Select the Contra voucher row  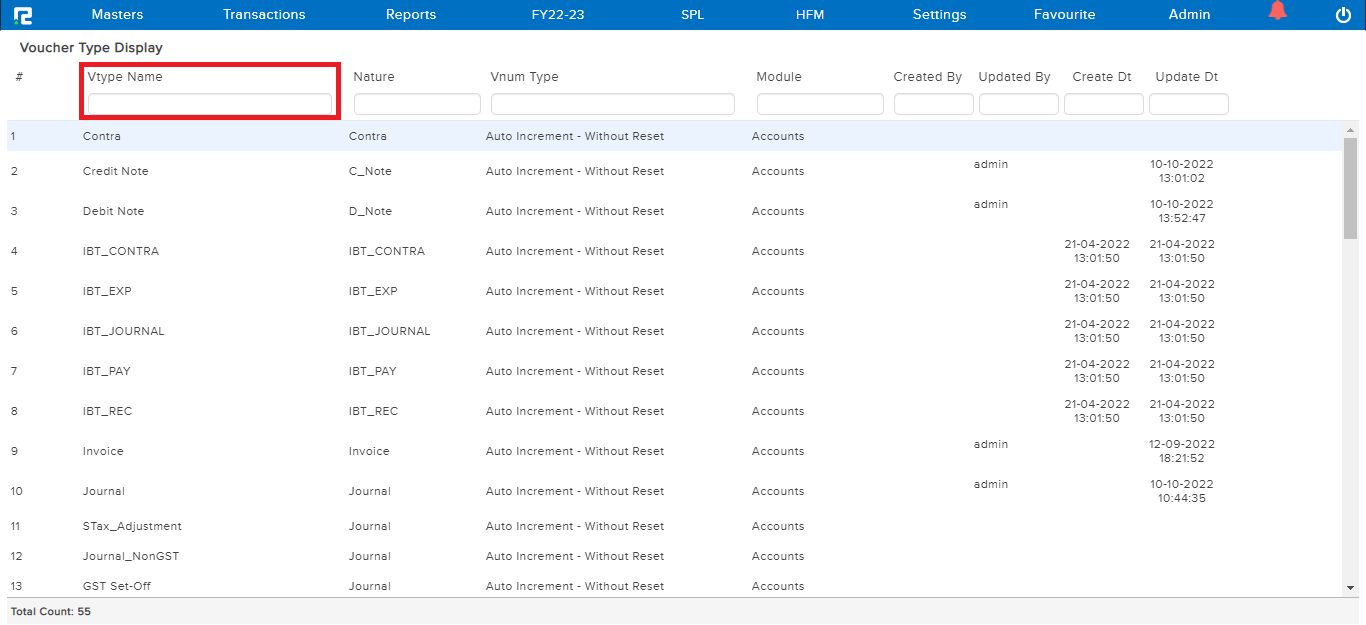400,136
